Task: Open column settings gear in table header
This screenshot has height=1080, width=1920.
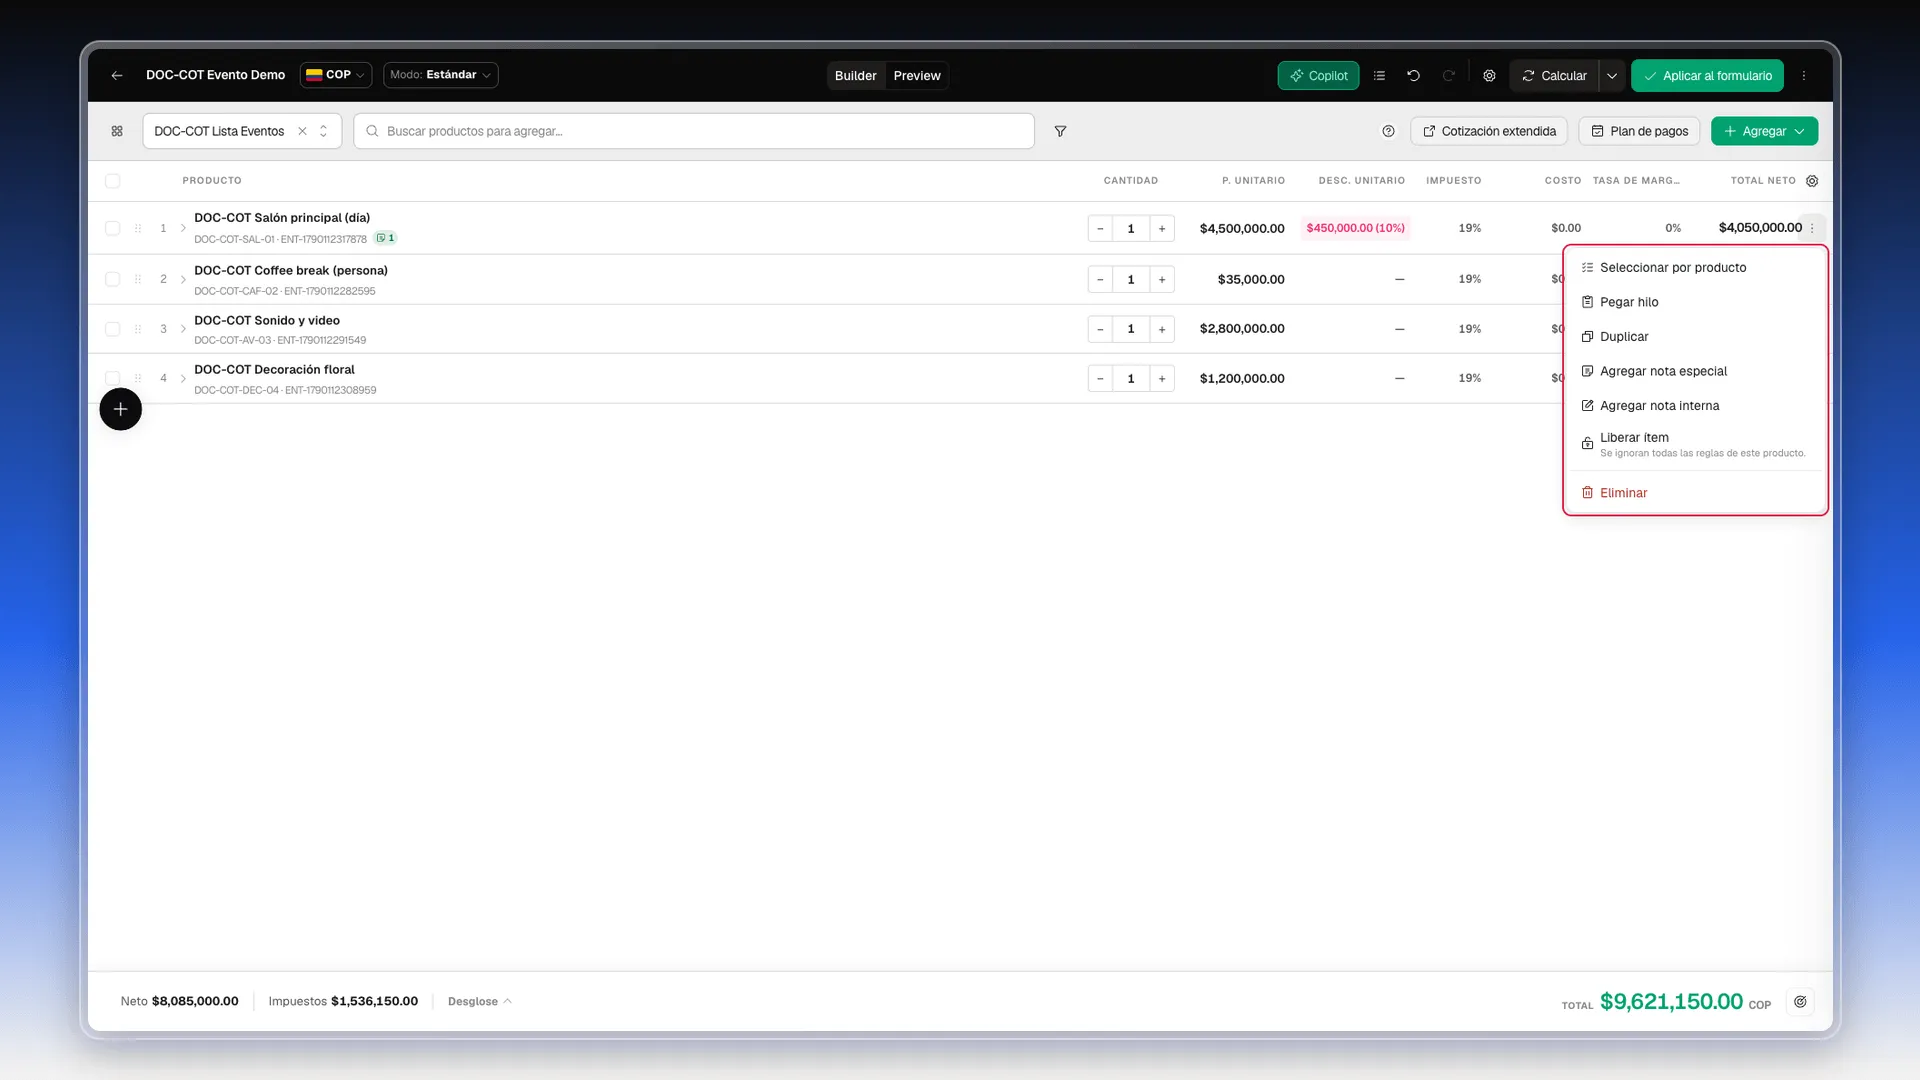Action: 1812,181
